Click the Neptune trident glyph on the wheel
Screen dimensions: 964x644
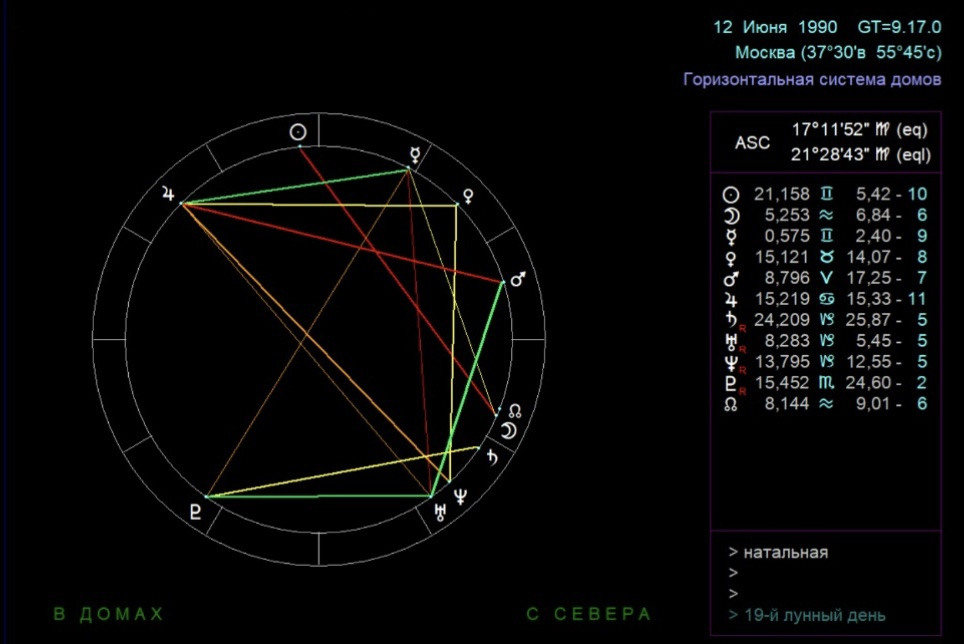click(461, 498)
